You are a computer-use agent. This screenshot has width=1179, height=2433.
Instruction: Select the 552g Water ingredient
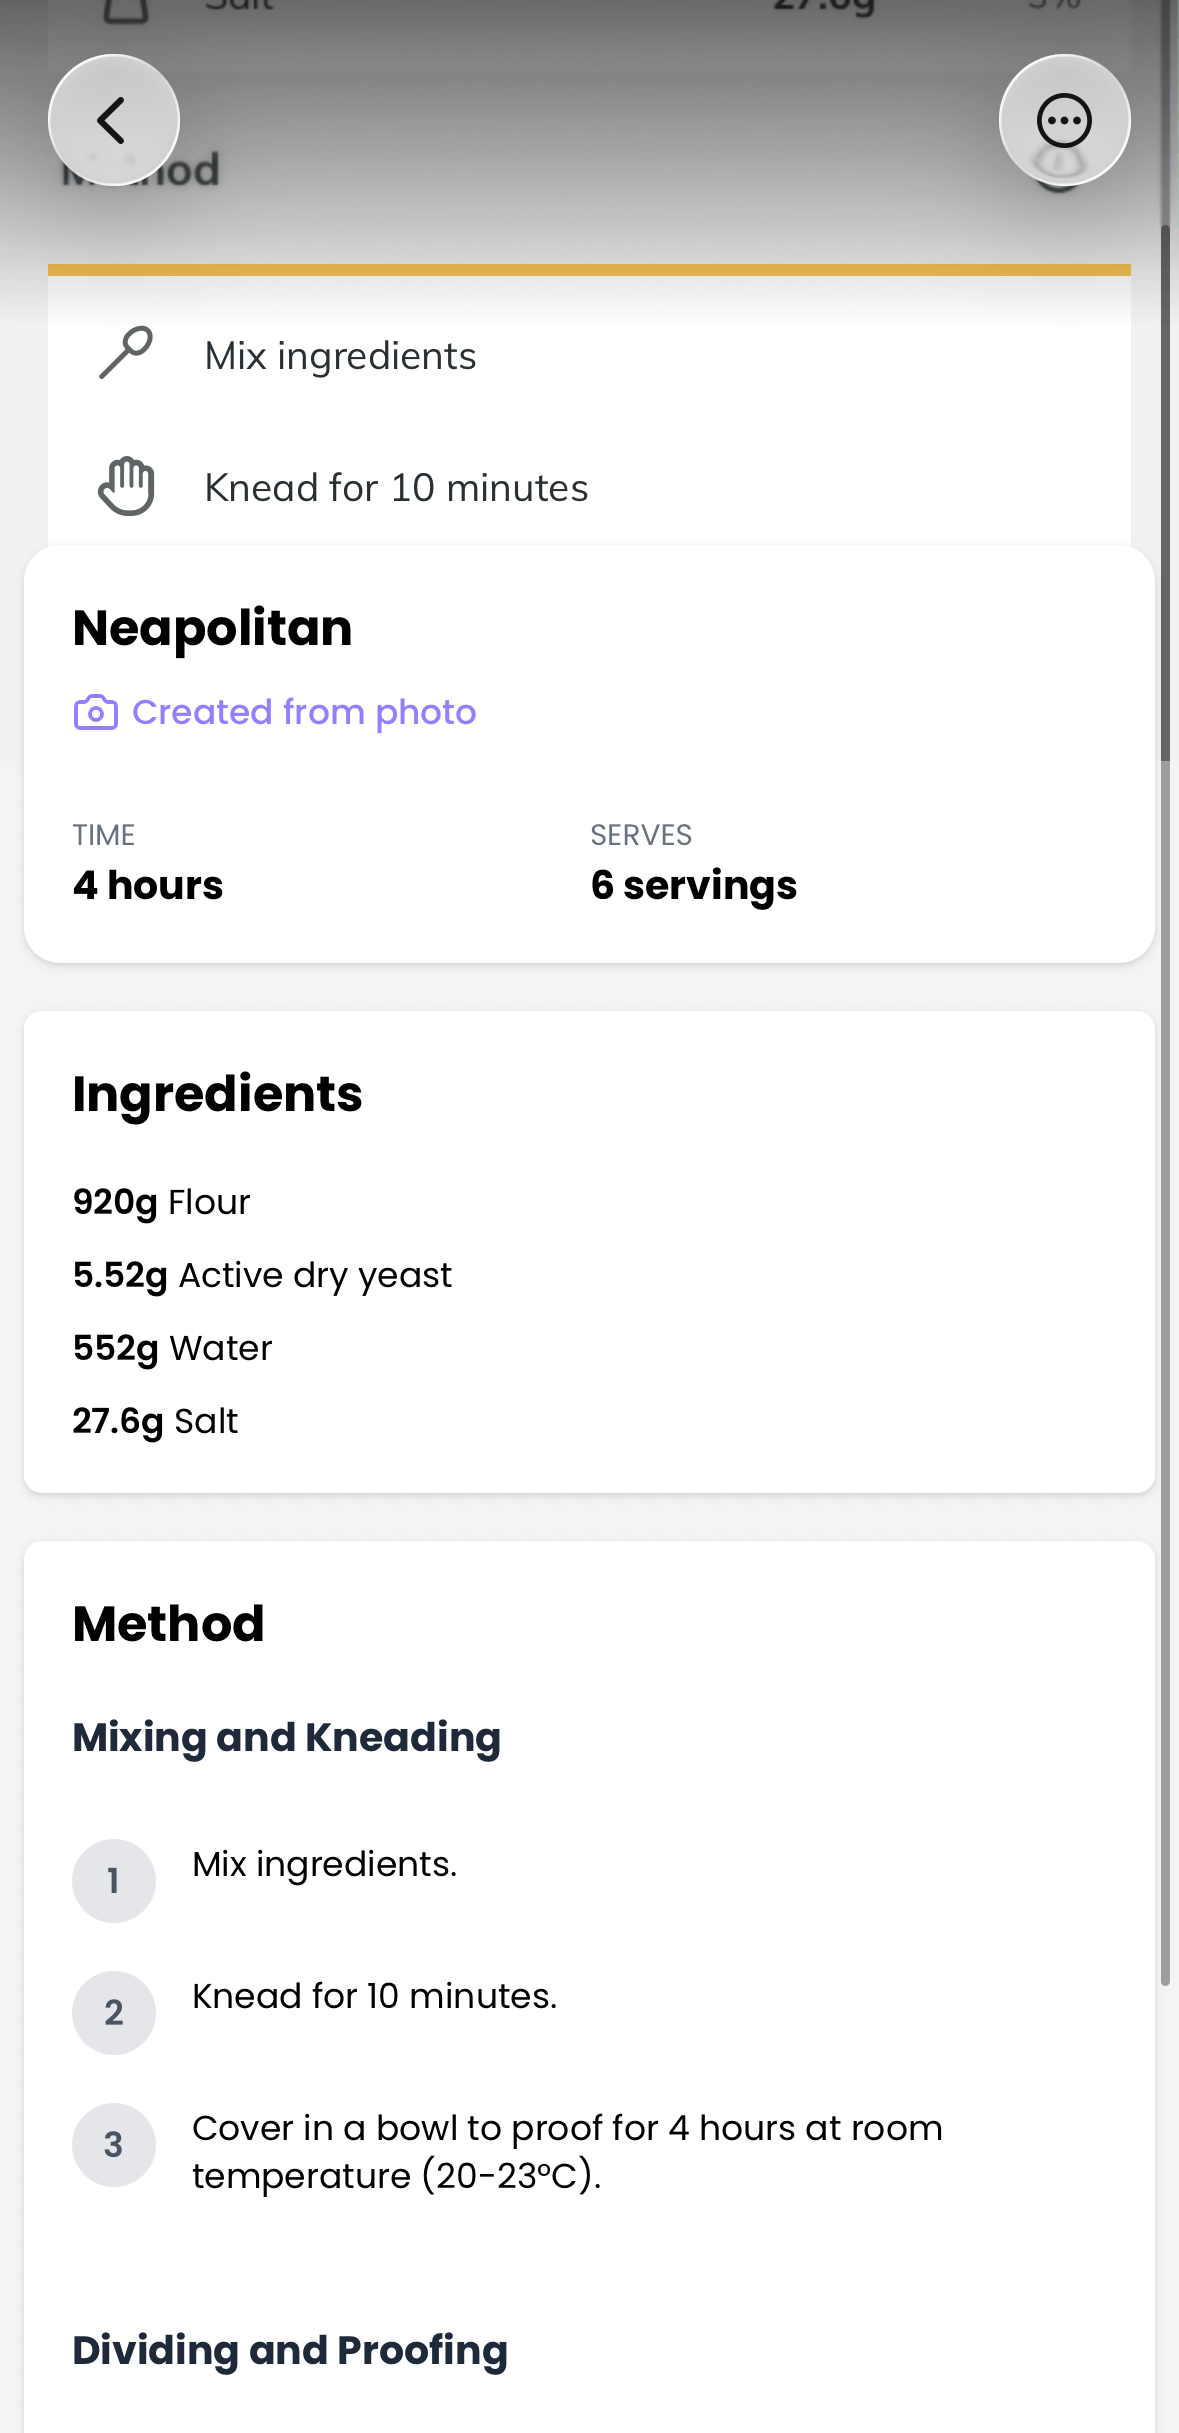coord(173,1348)
